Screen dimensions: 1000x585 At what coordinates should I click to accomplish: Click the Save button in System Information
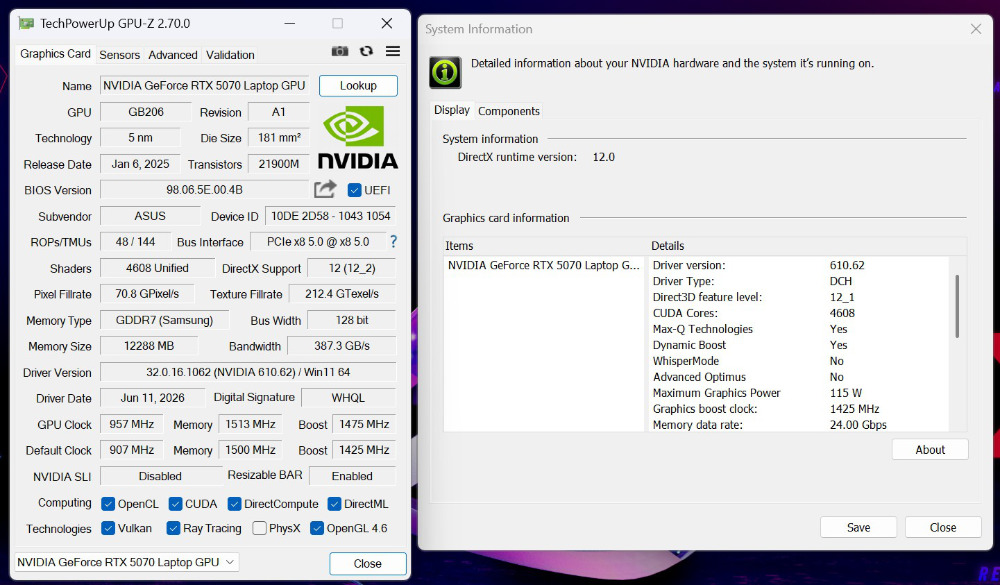point(858,528)
